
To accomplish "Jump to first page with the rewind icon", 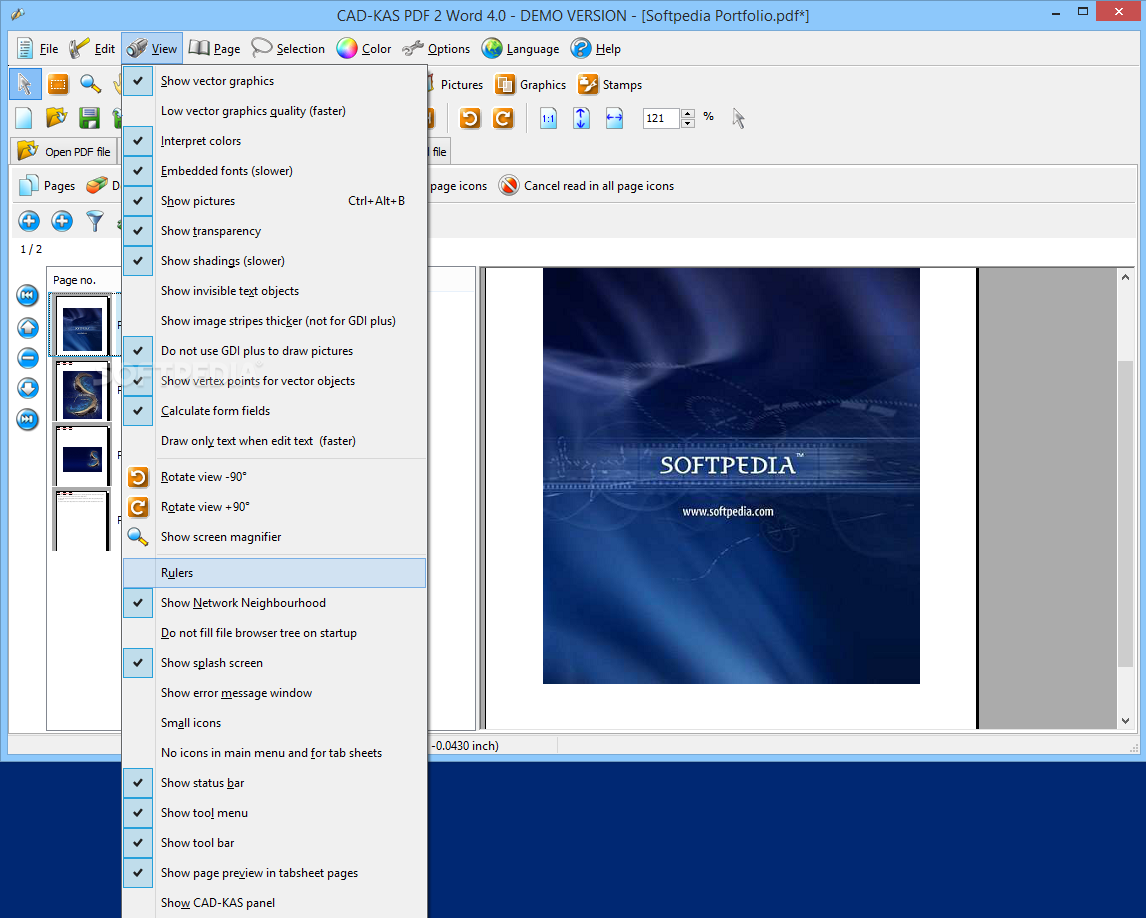I will pyautogui.click(x=28, y=295).
